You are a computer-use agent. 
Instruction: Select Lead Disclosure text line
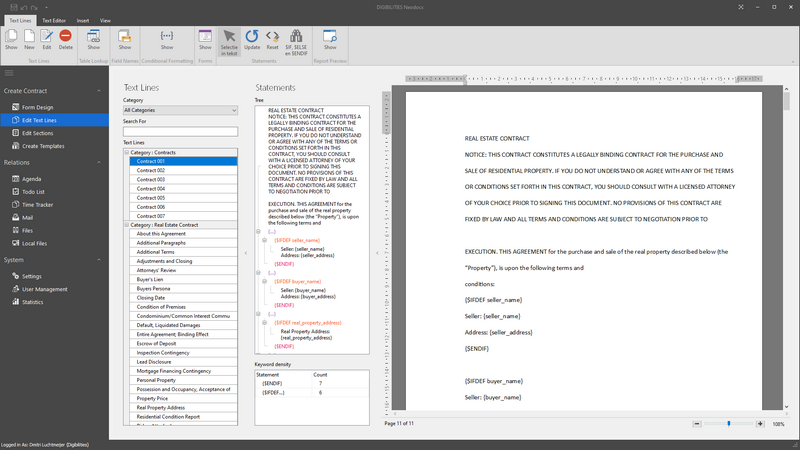click(183, 362)
